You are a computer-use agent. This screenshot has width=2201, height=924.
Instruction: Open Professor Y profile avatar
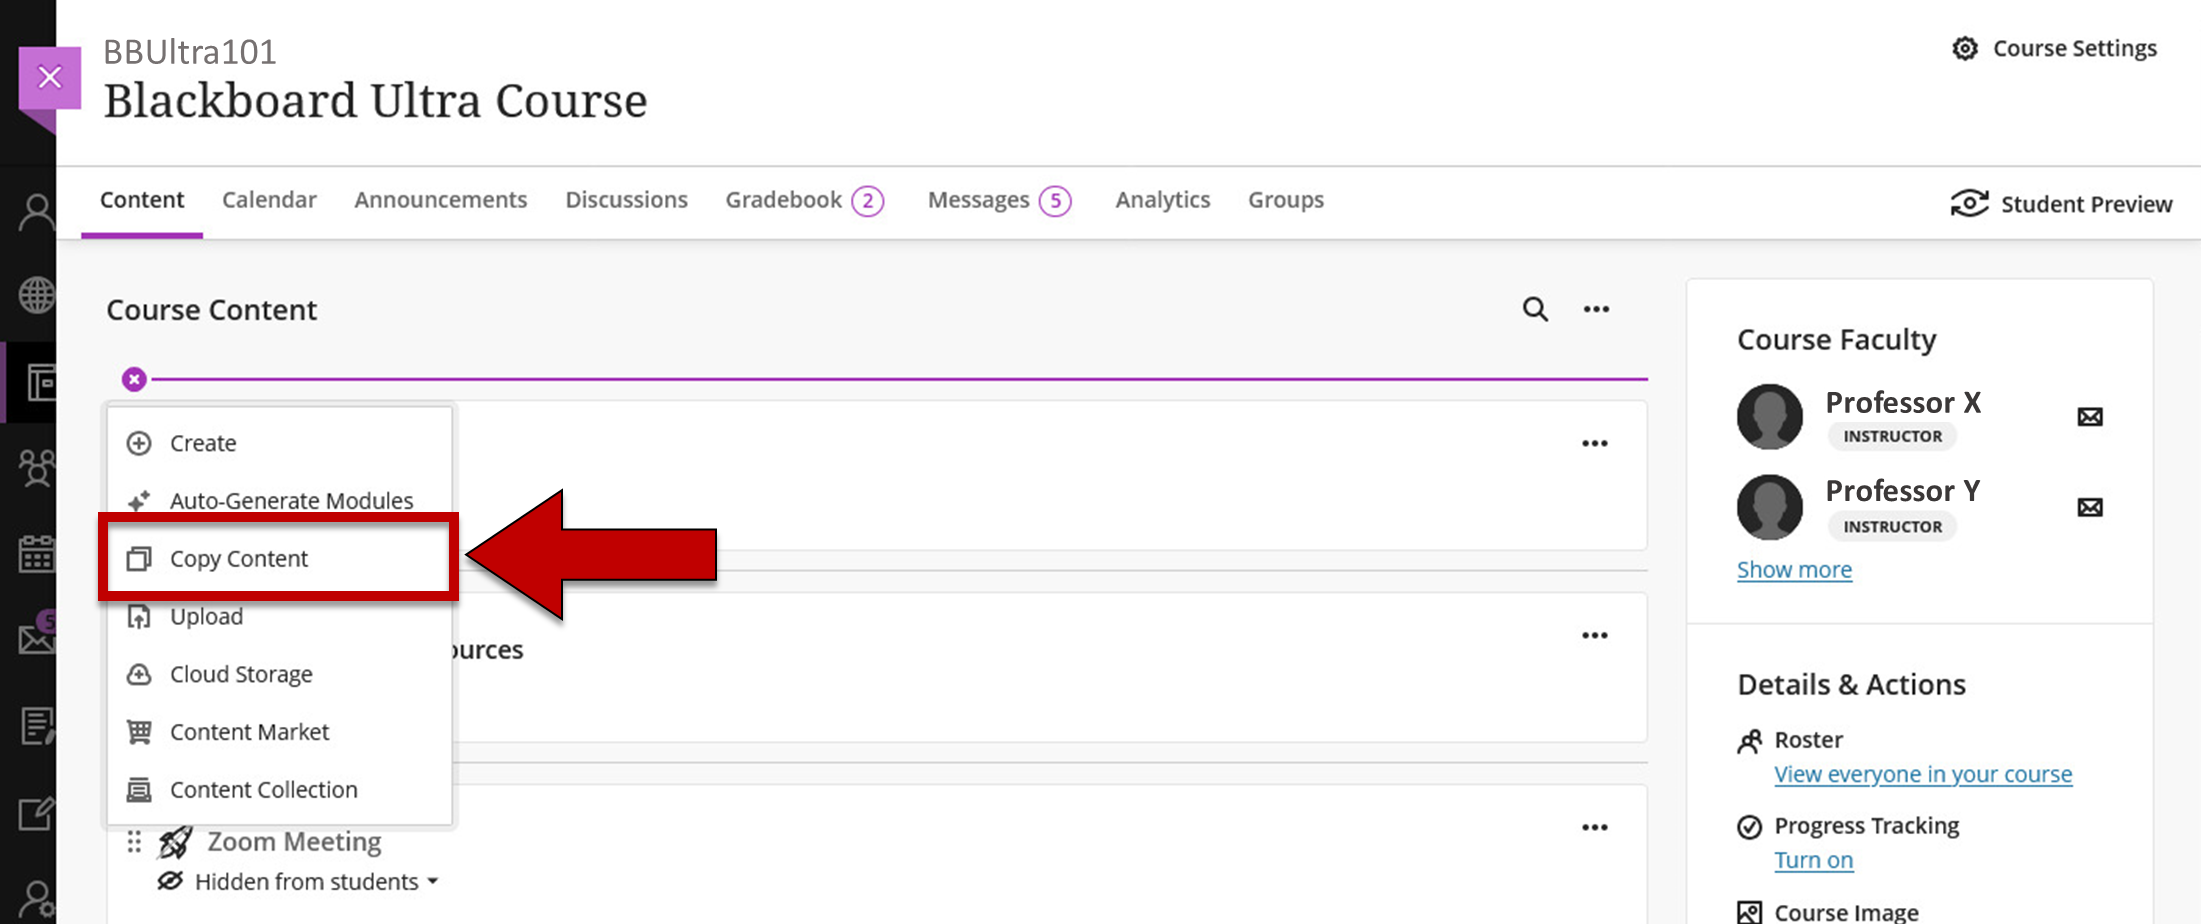point(1769,506)
